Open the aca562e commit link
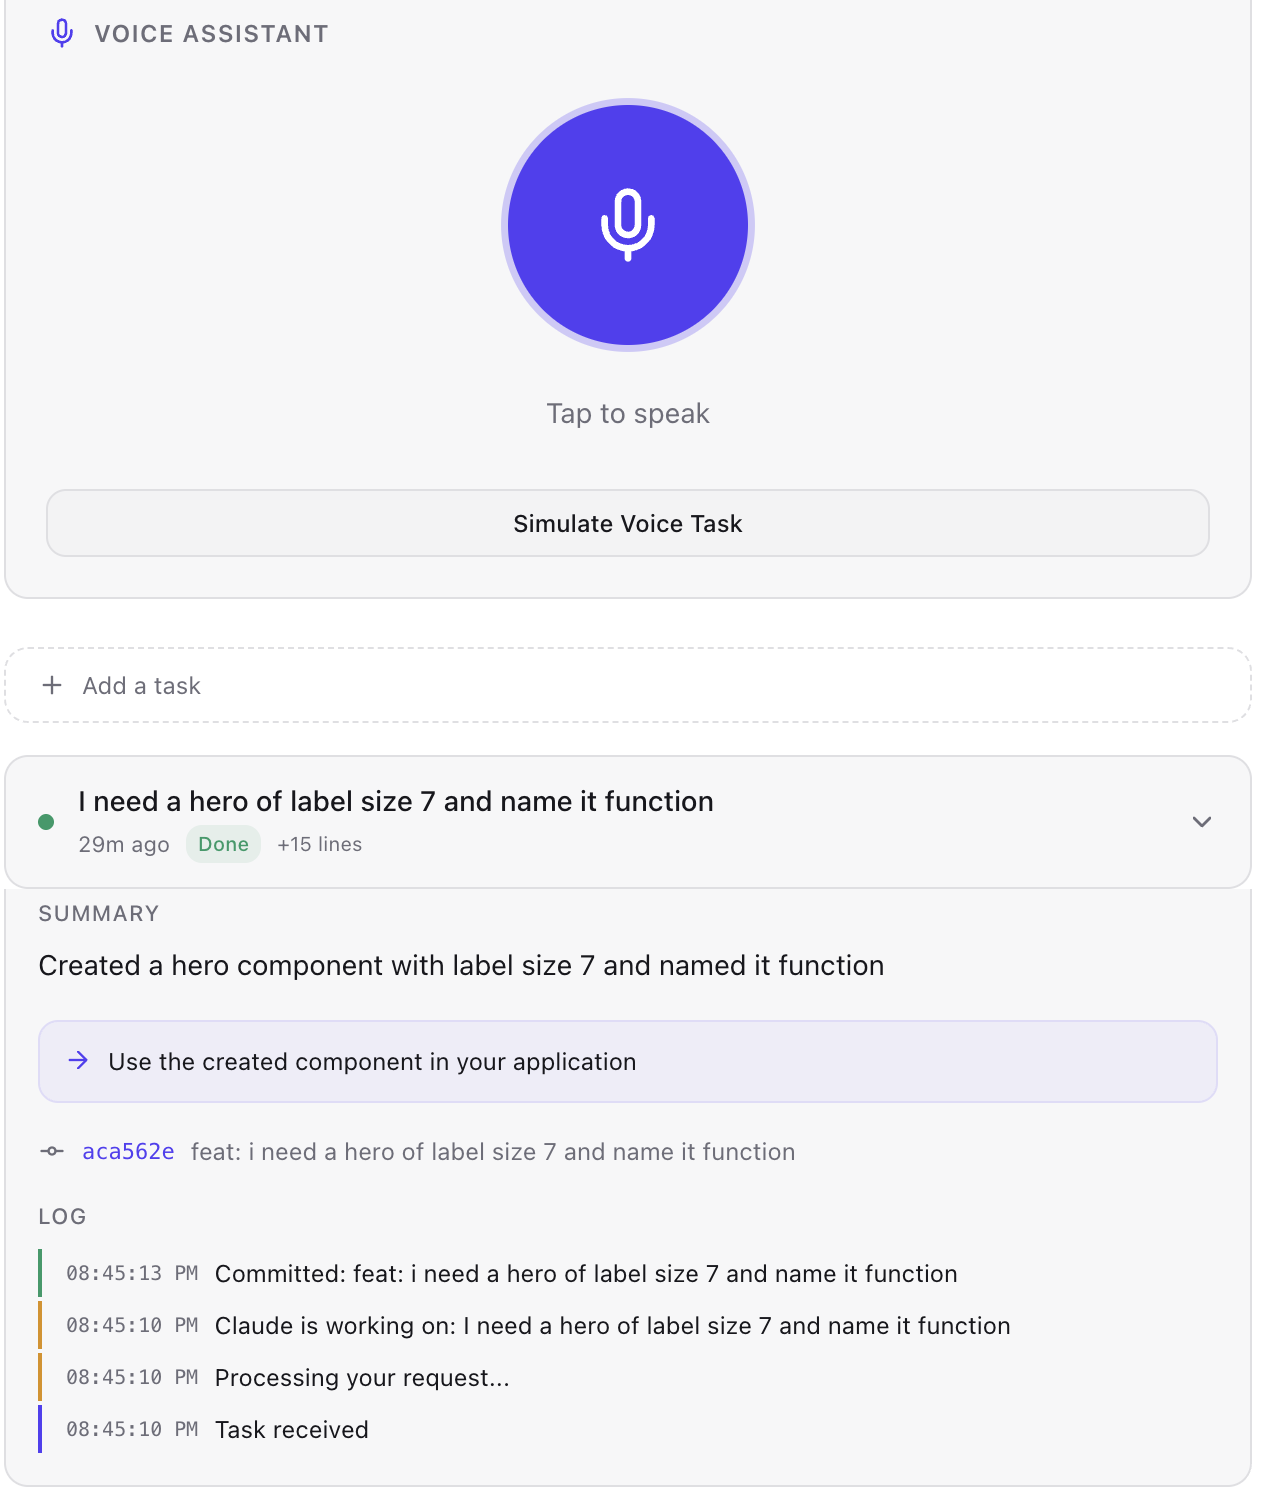The width and height of the screenshot is (1270, 1502). point(128,1151)
